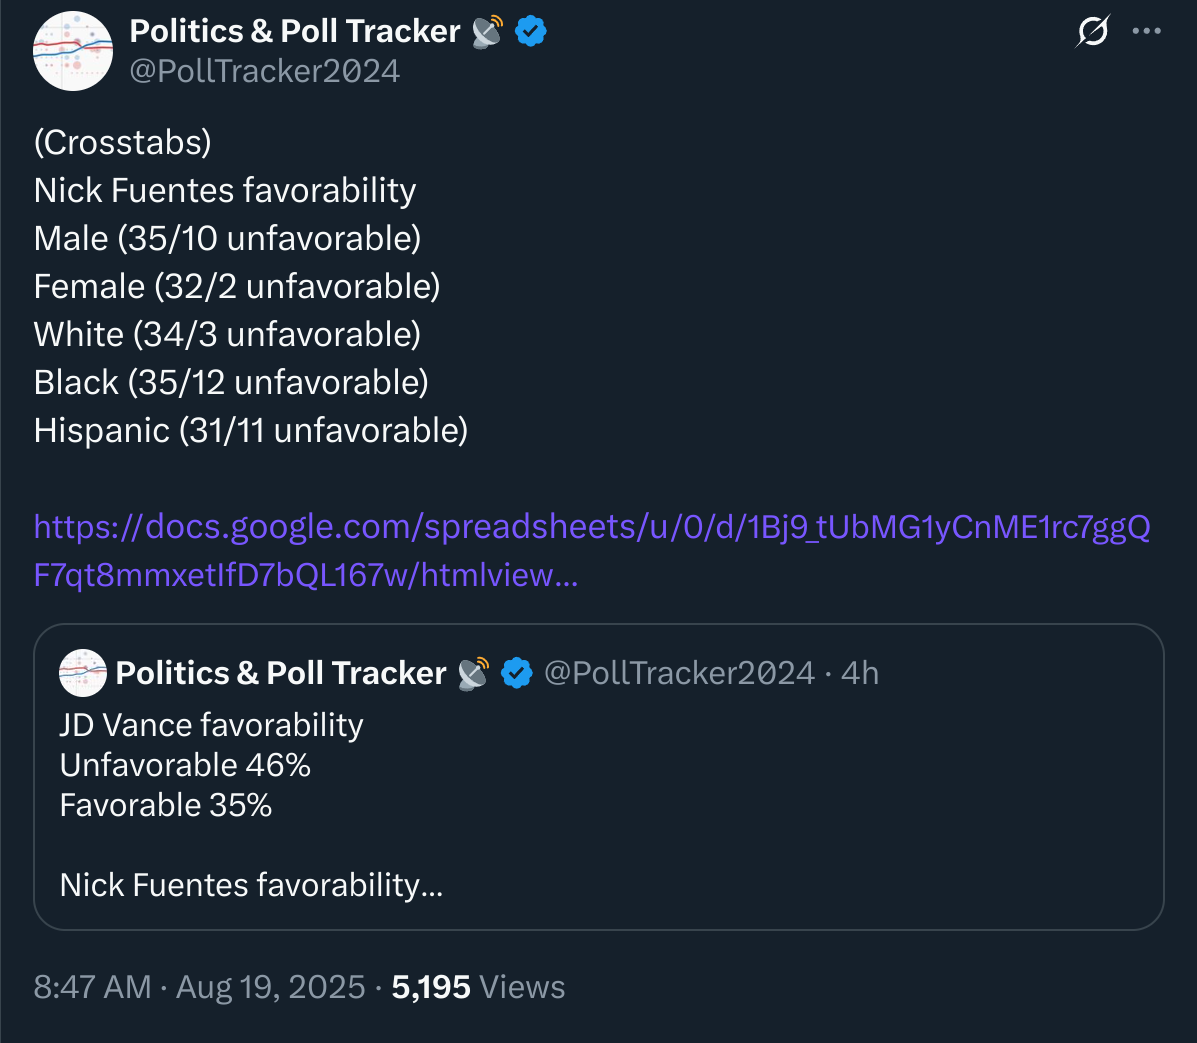The width and height of the screenshot is (1197, 1043).
Task: Open the Politics & Poll Tracker display name
Action: point(295,31)
